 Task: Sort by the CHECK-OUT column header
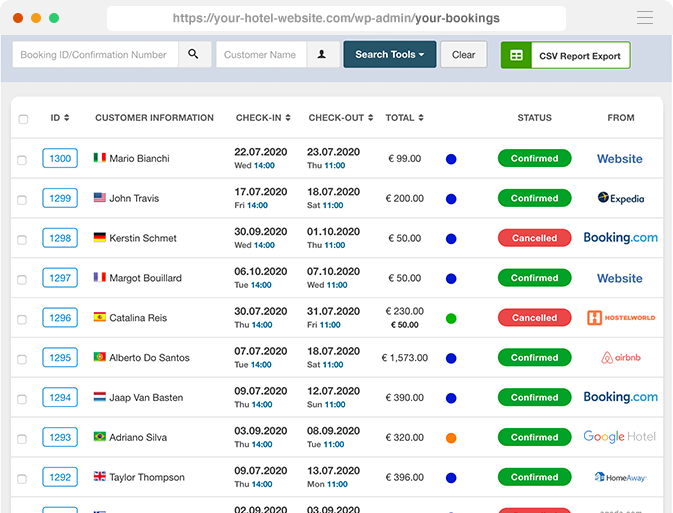pos(341,118)
